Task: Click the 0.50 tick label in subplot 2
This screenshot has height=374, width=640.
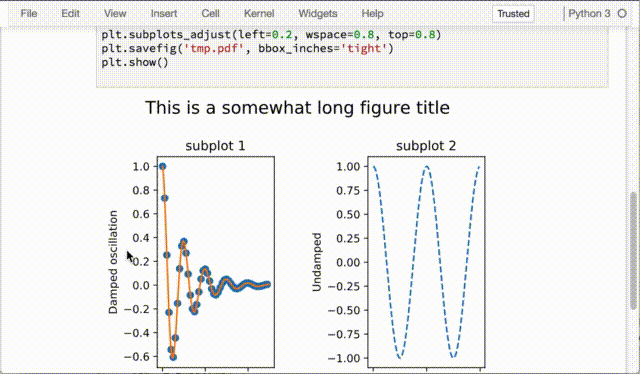Action: click(x=348, y=214)
